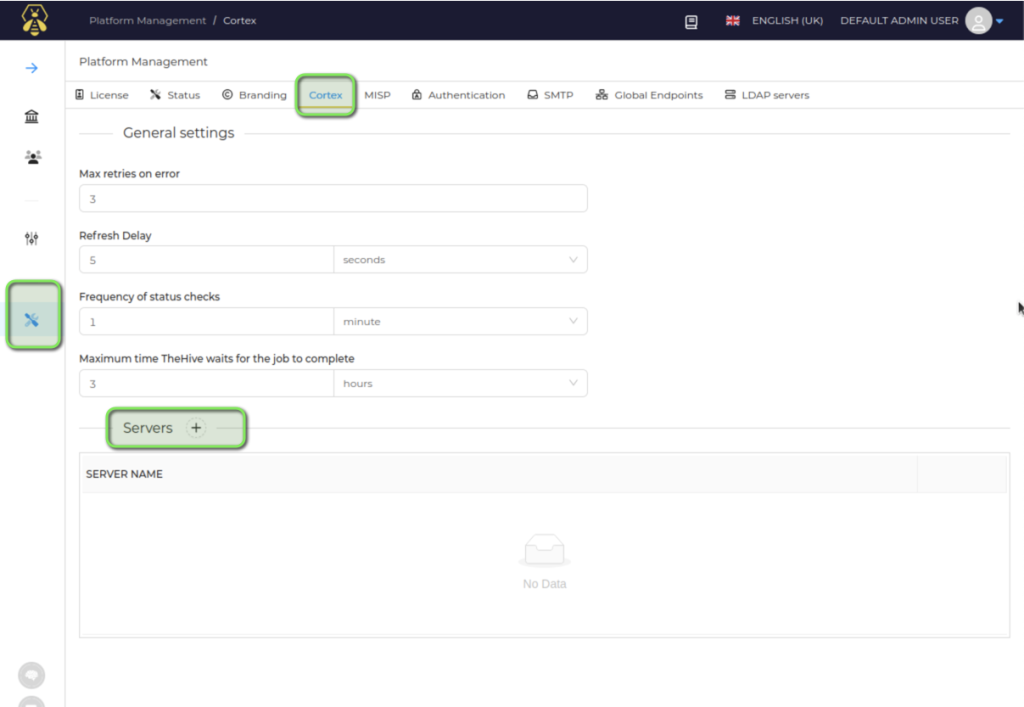Switch to License tab
The width and height of the screenshot is (1024, 707).
coord(102,95)
